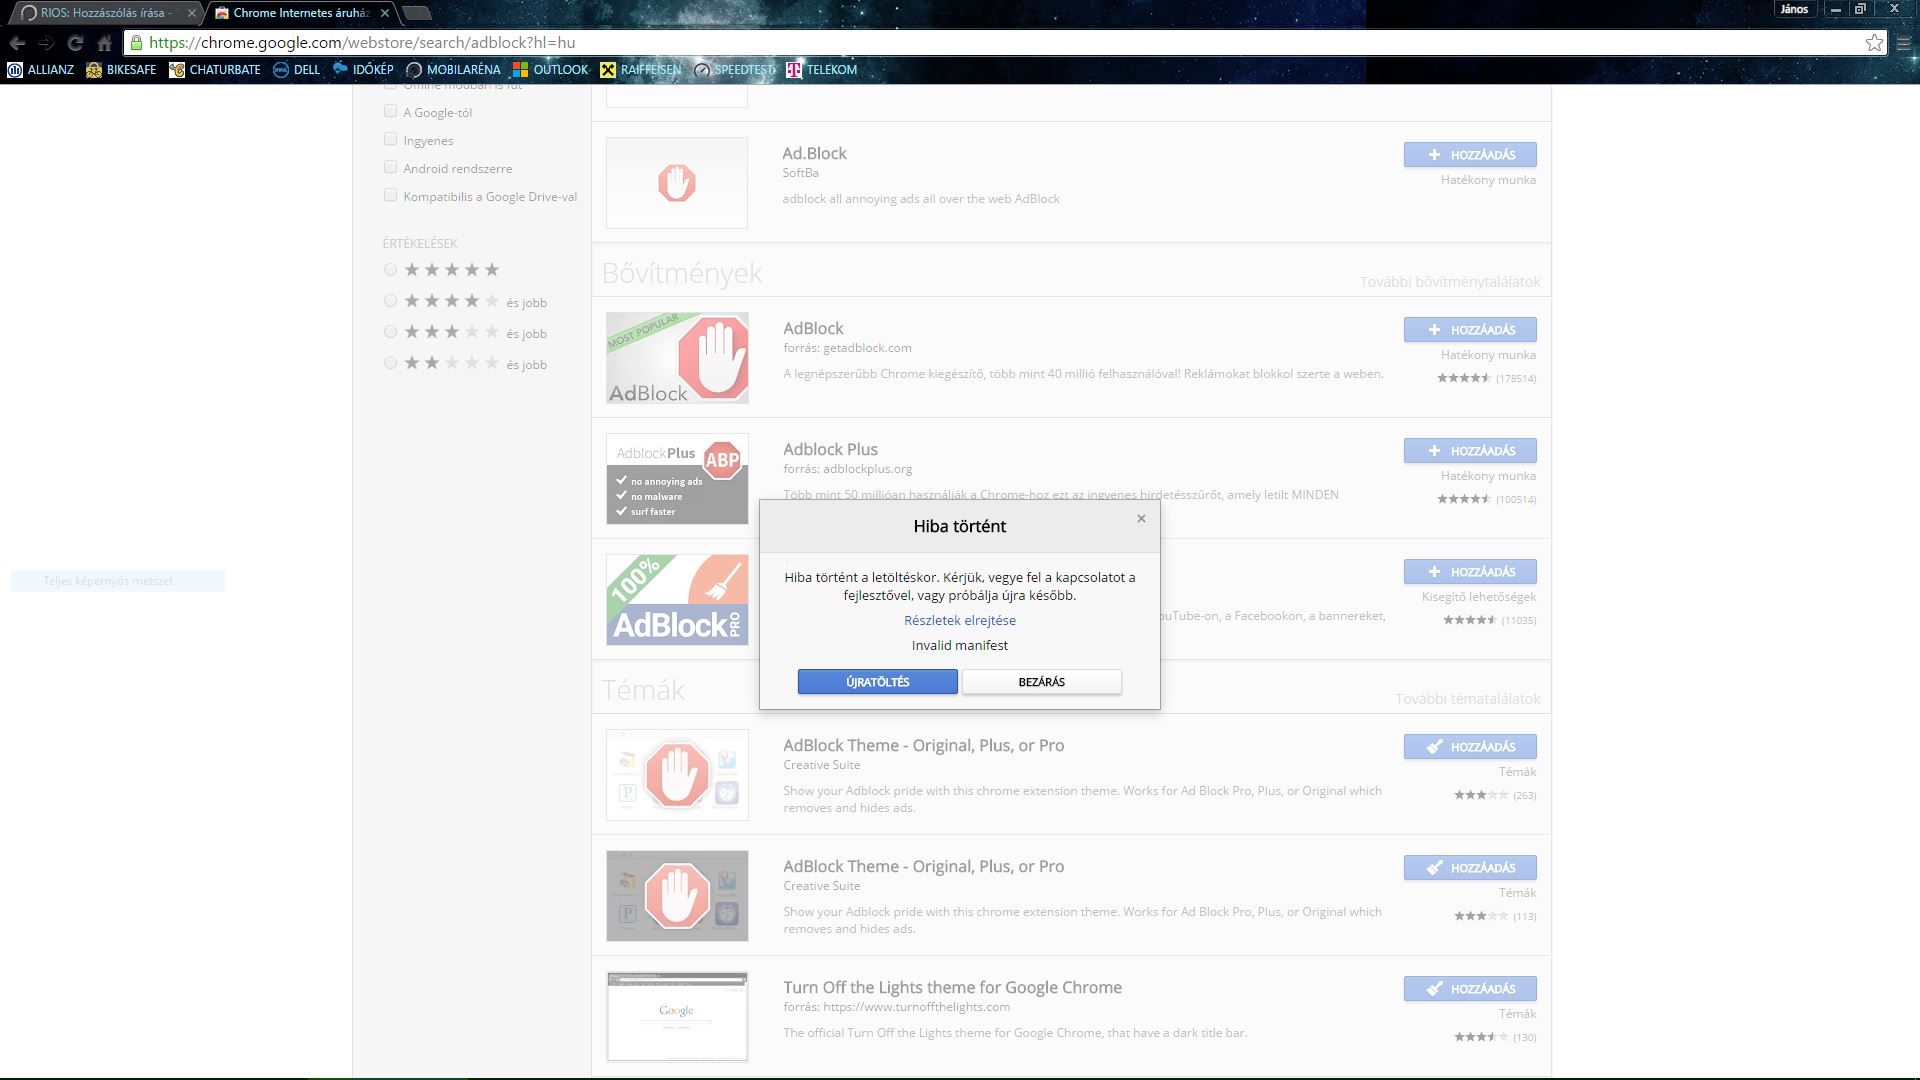The image size is (1920, 1080).
Task: Click the Teljes képernyős metszet label
Action: click(x=108, y=581)
